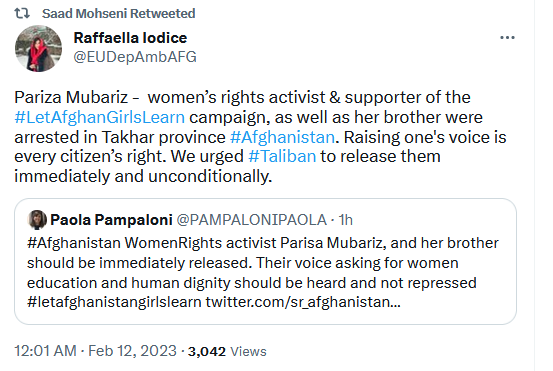The image size is (553, 371).
Task: Open Raffaella Iodice's profile picture
Action: pyautogui.click(x=38, y=48)
